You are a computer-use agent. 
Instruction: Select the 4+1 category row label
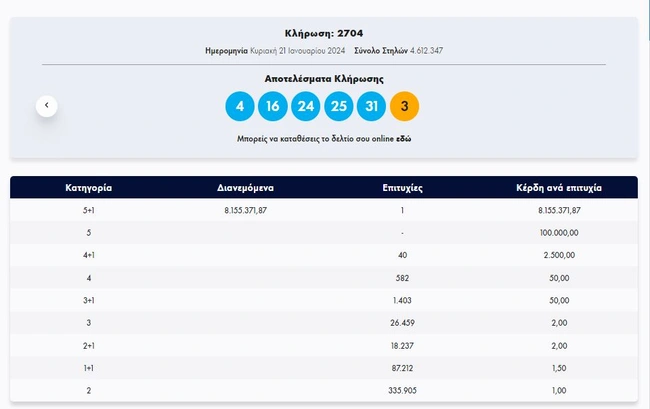click(88, 255)
